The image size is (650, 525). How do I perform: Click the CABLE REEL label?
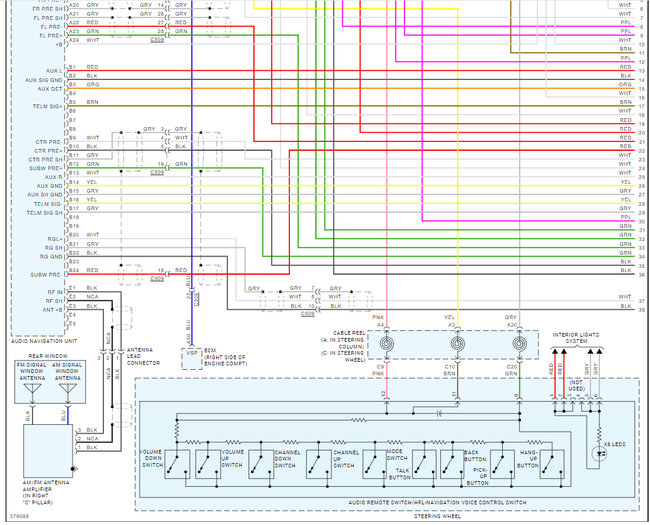coord(342,346)
